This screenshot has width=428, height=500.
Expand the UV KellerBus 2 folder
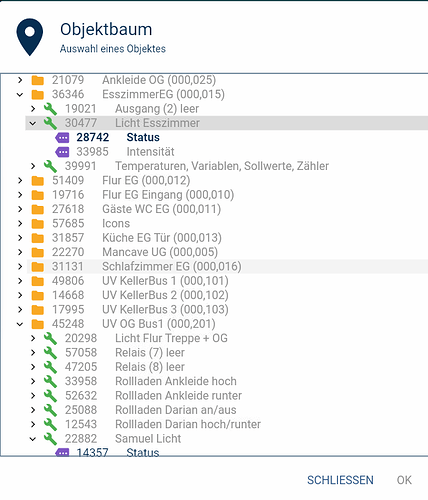click(x=20, y=295)
